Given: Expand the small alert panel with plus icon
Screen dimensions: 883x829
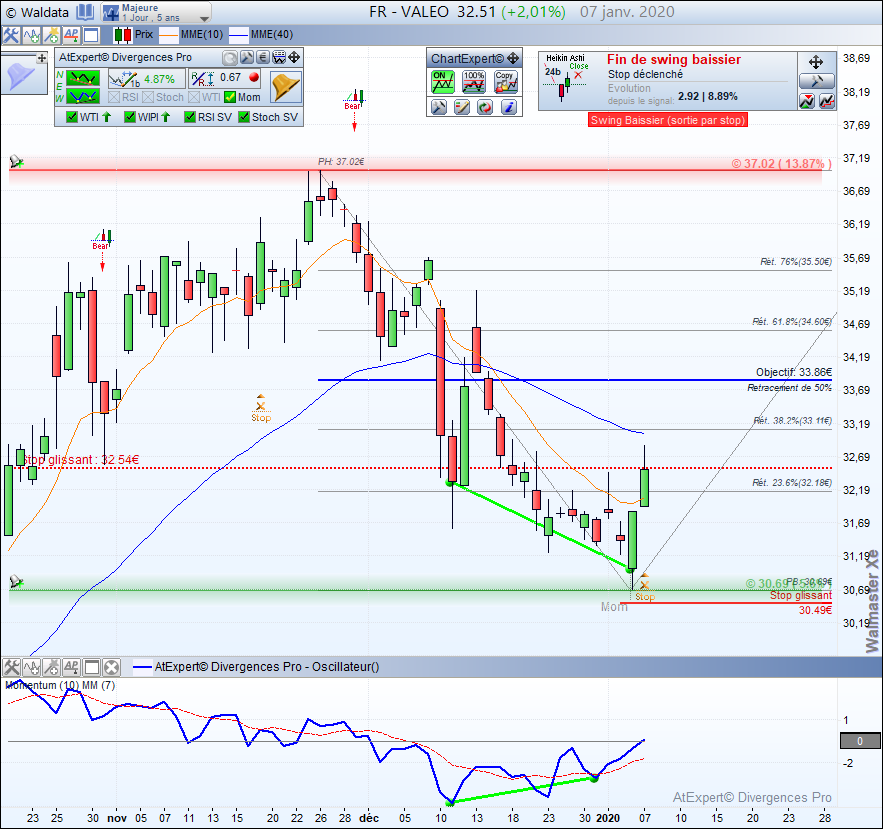Looking at the screenshot, I should pos(42,58).
